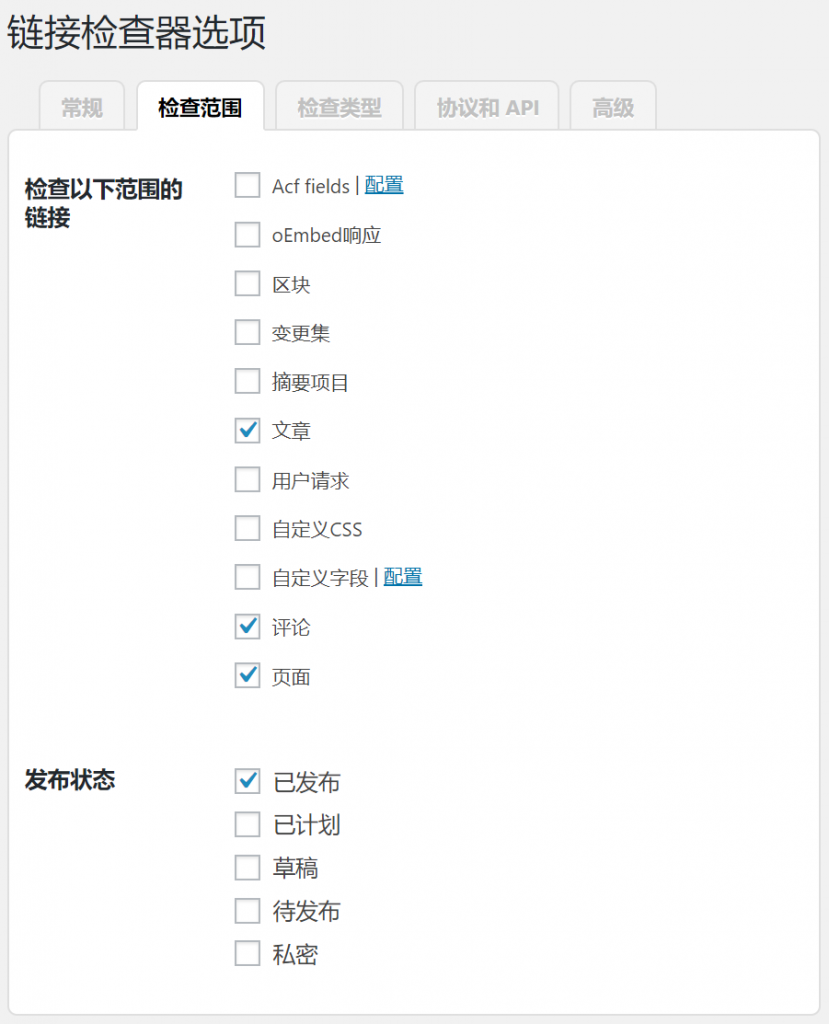
Task: Uncheck the 文章 checkbox
Action: pos(247,431)
